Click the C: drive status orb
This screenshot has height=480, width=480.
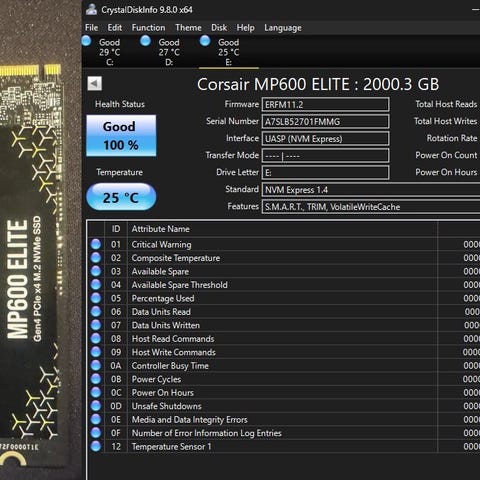86,41
